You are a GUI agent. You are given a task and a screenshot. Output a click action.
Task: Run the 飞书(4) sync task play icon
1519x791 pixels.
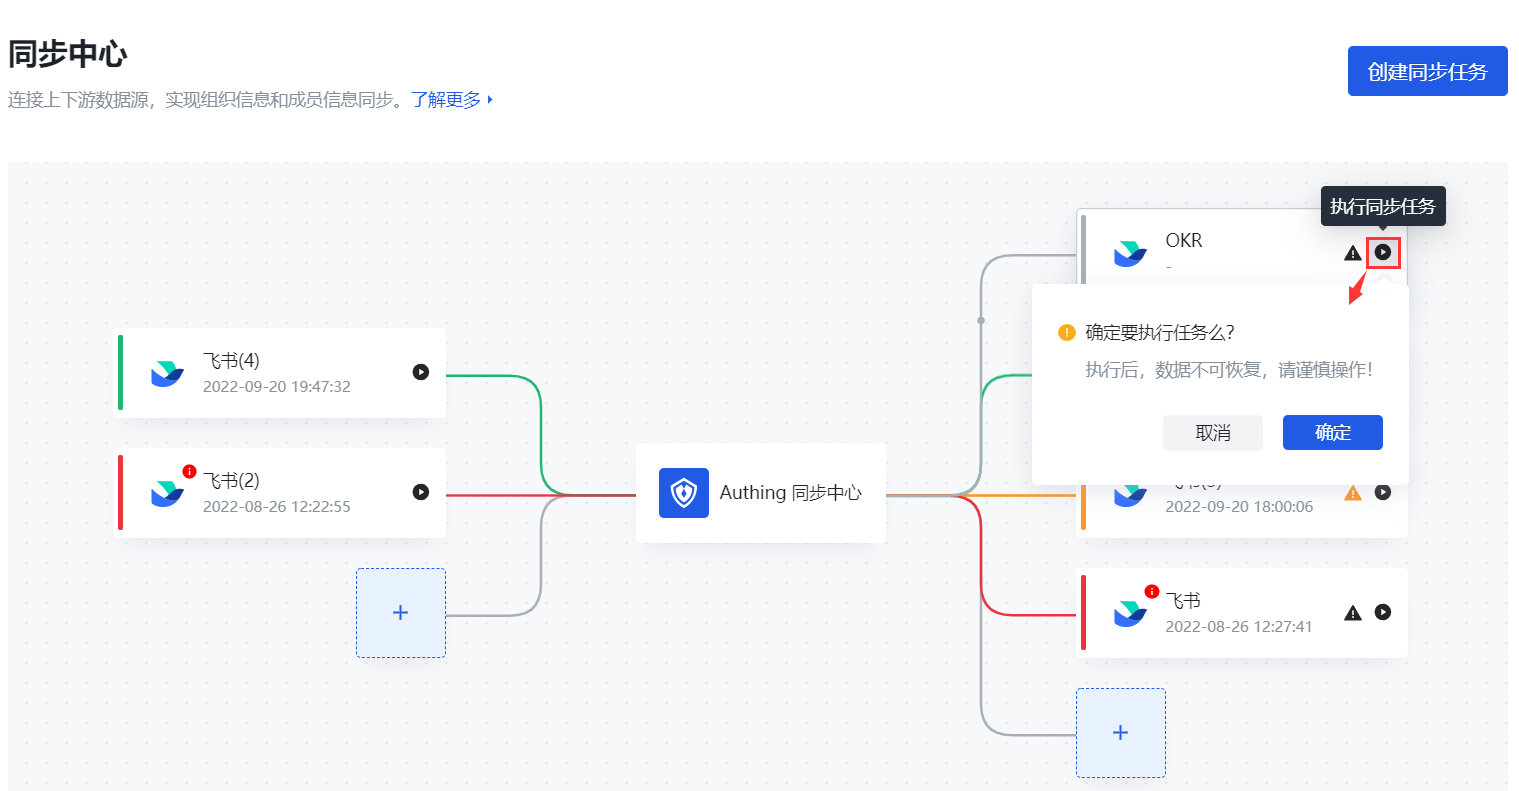point(421,372)
